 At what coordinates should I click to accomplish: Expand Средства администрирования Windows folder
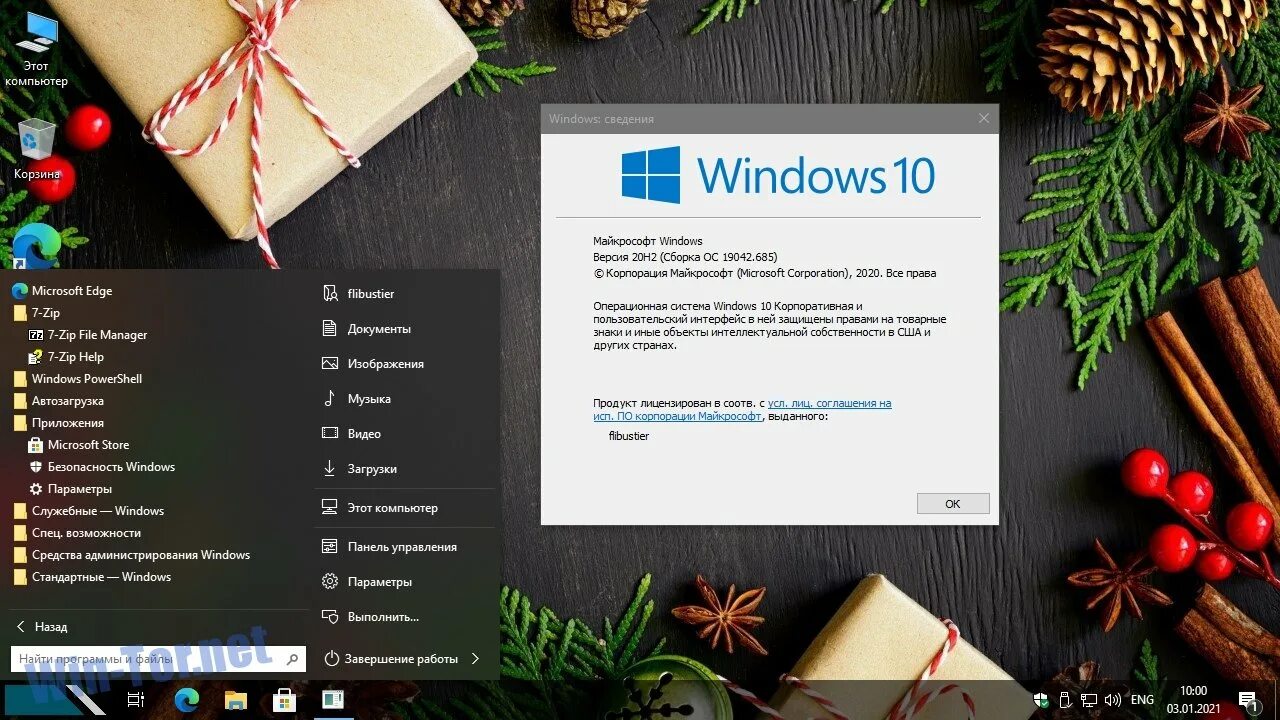(x=131, y=555)
